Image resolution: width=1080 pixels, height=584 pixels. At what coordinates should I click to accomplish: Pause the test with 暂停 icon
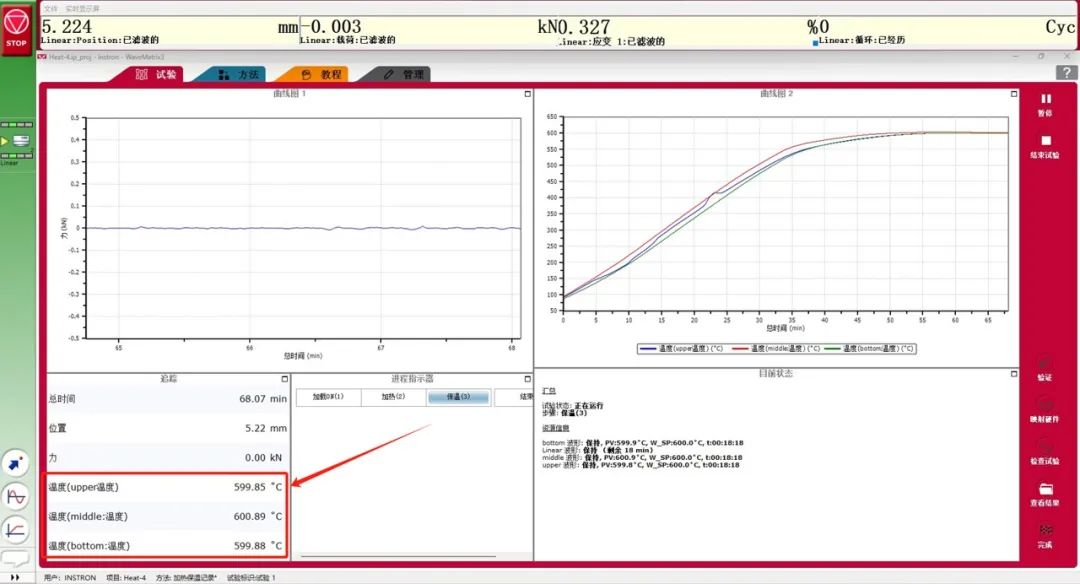tap(1046, 105)
